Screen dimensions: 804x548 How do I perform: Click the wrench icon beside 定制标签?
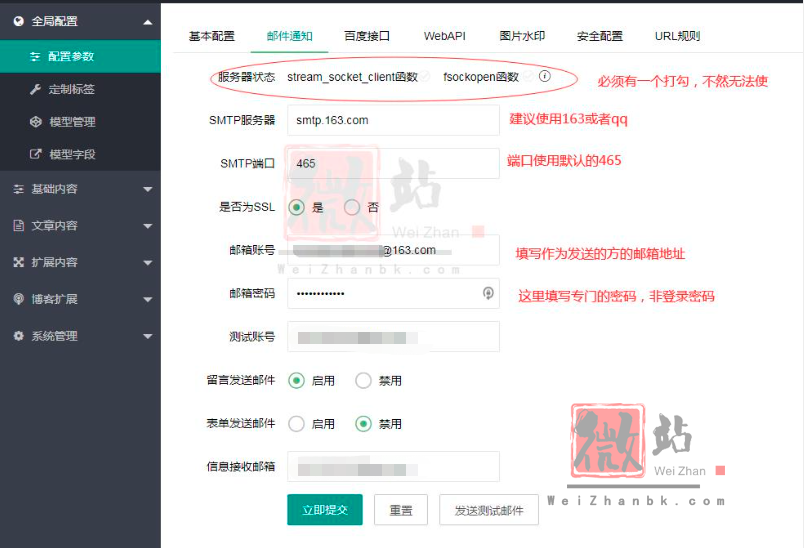[x=35, y=89]
